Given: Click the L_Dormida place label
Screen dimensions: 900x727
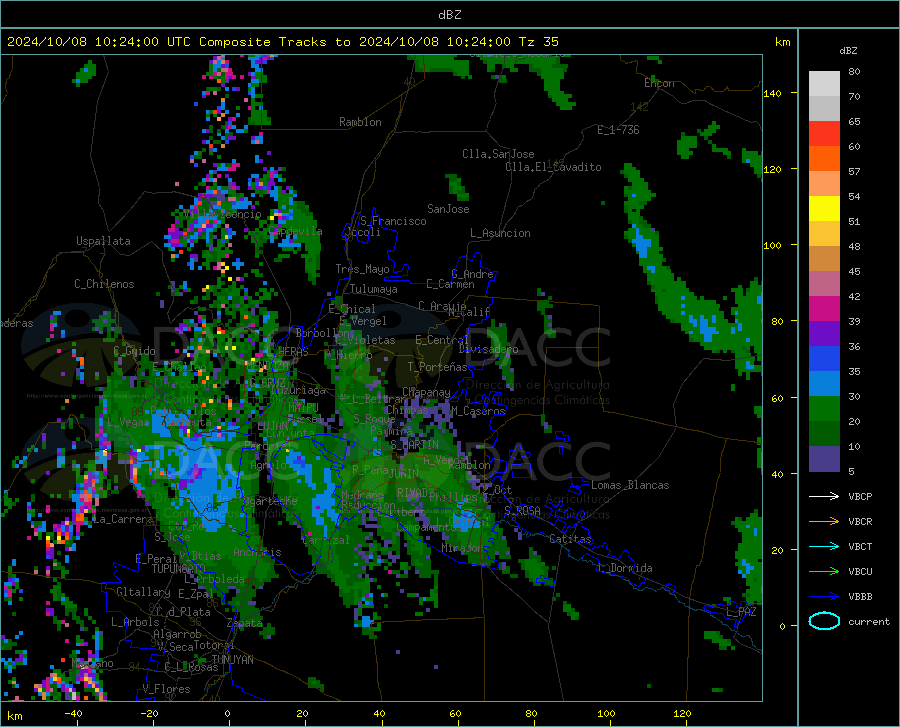Looking at the screenshot, I should [625, 568].
